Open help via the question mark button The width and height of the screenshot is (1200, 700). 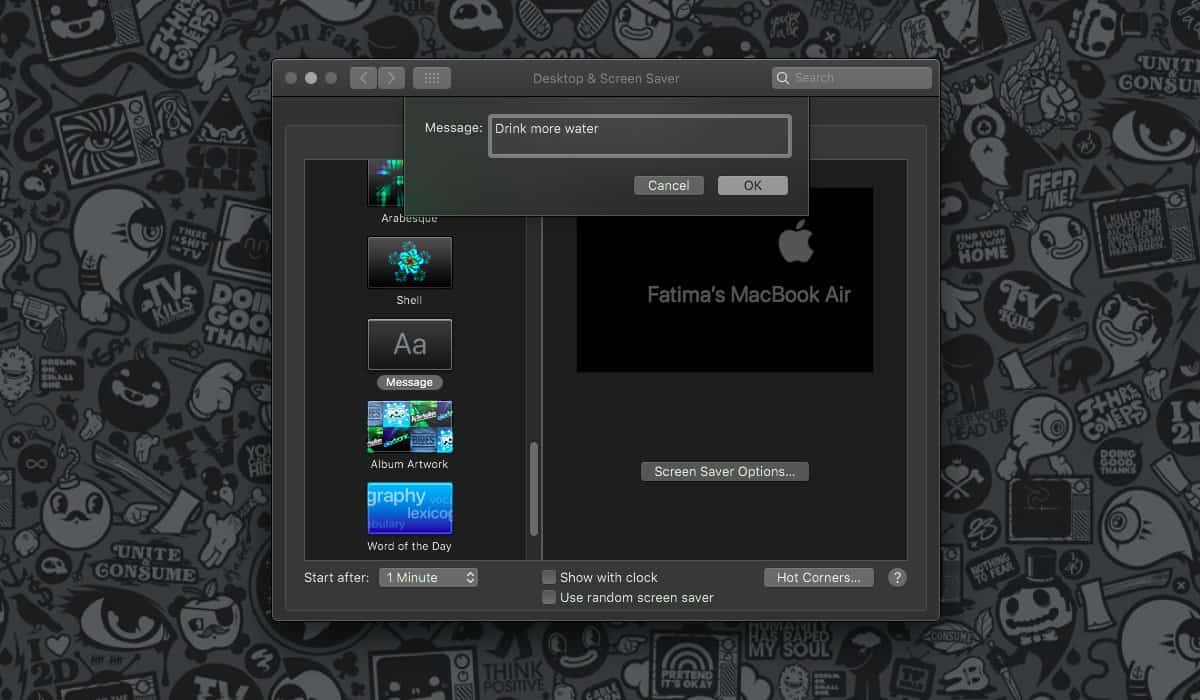point(897,577)
